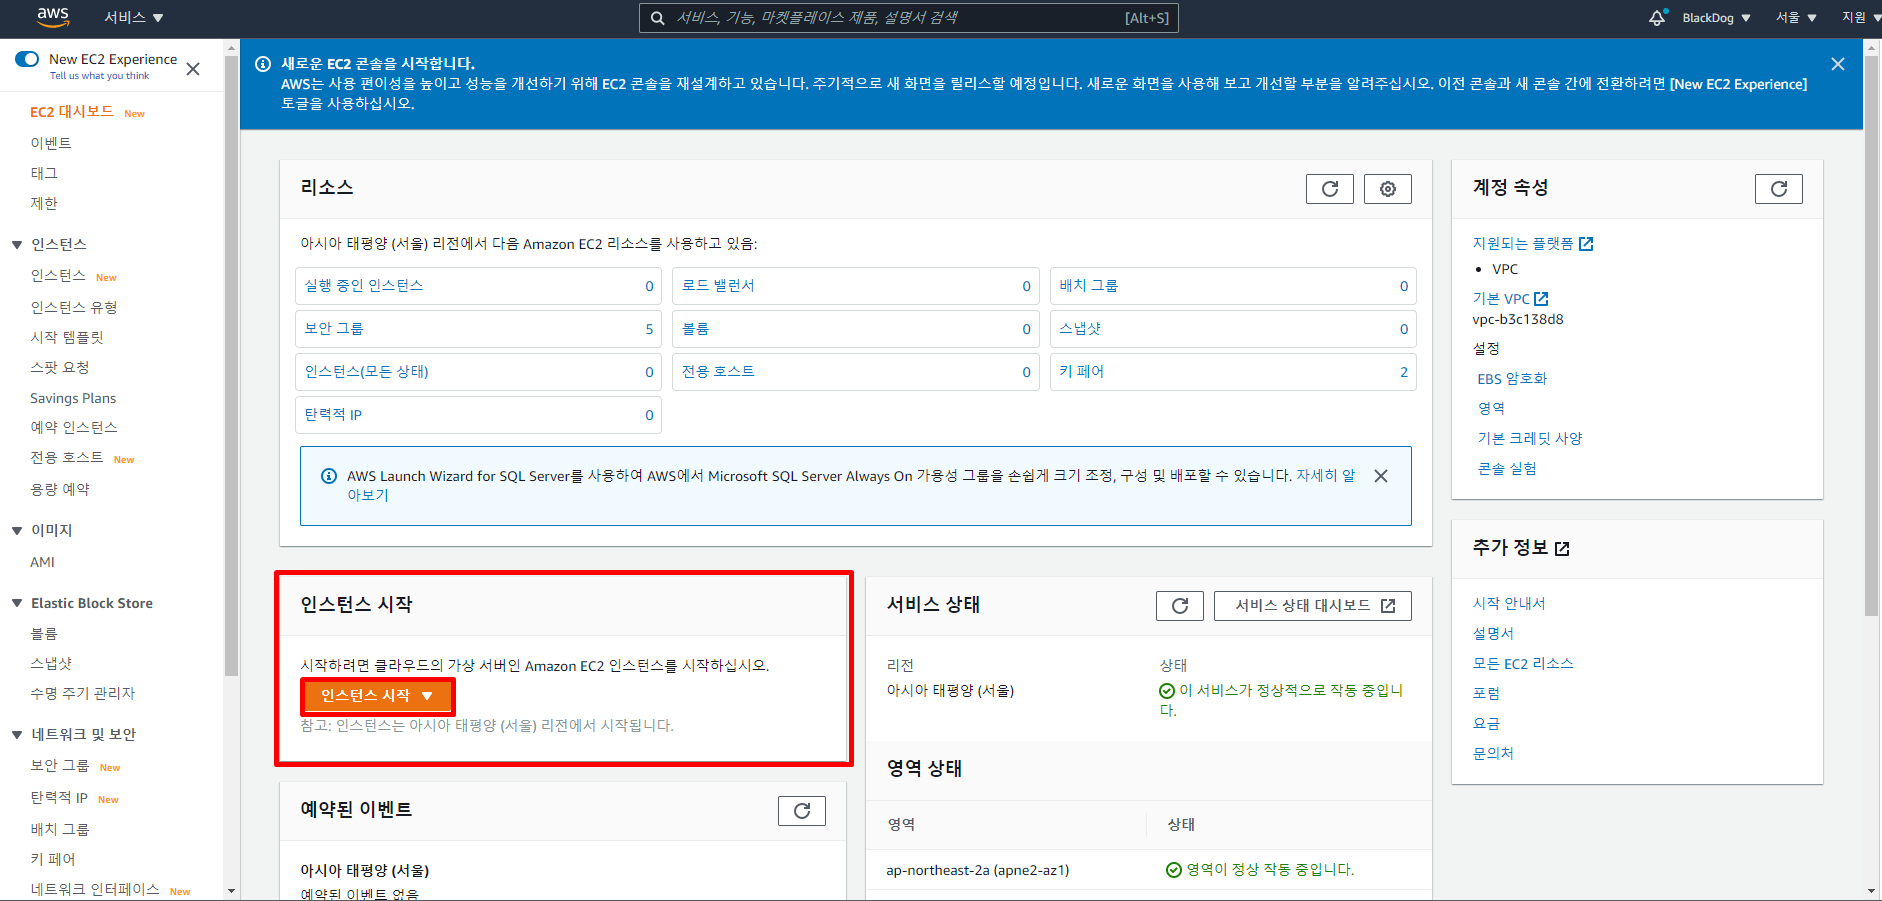This screenshot has height=901, width=1882.
Task: Open the 지원 dropdown menu
Action: click(x=1859, y=18)
